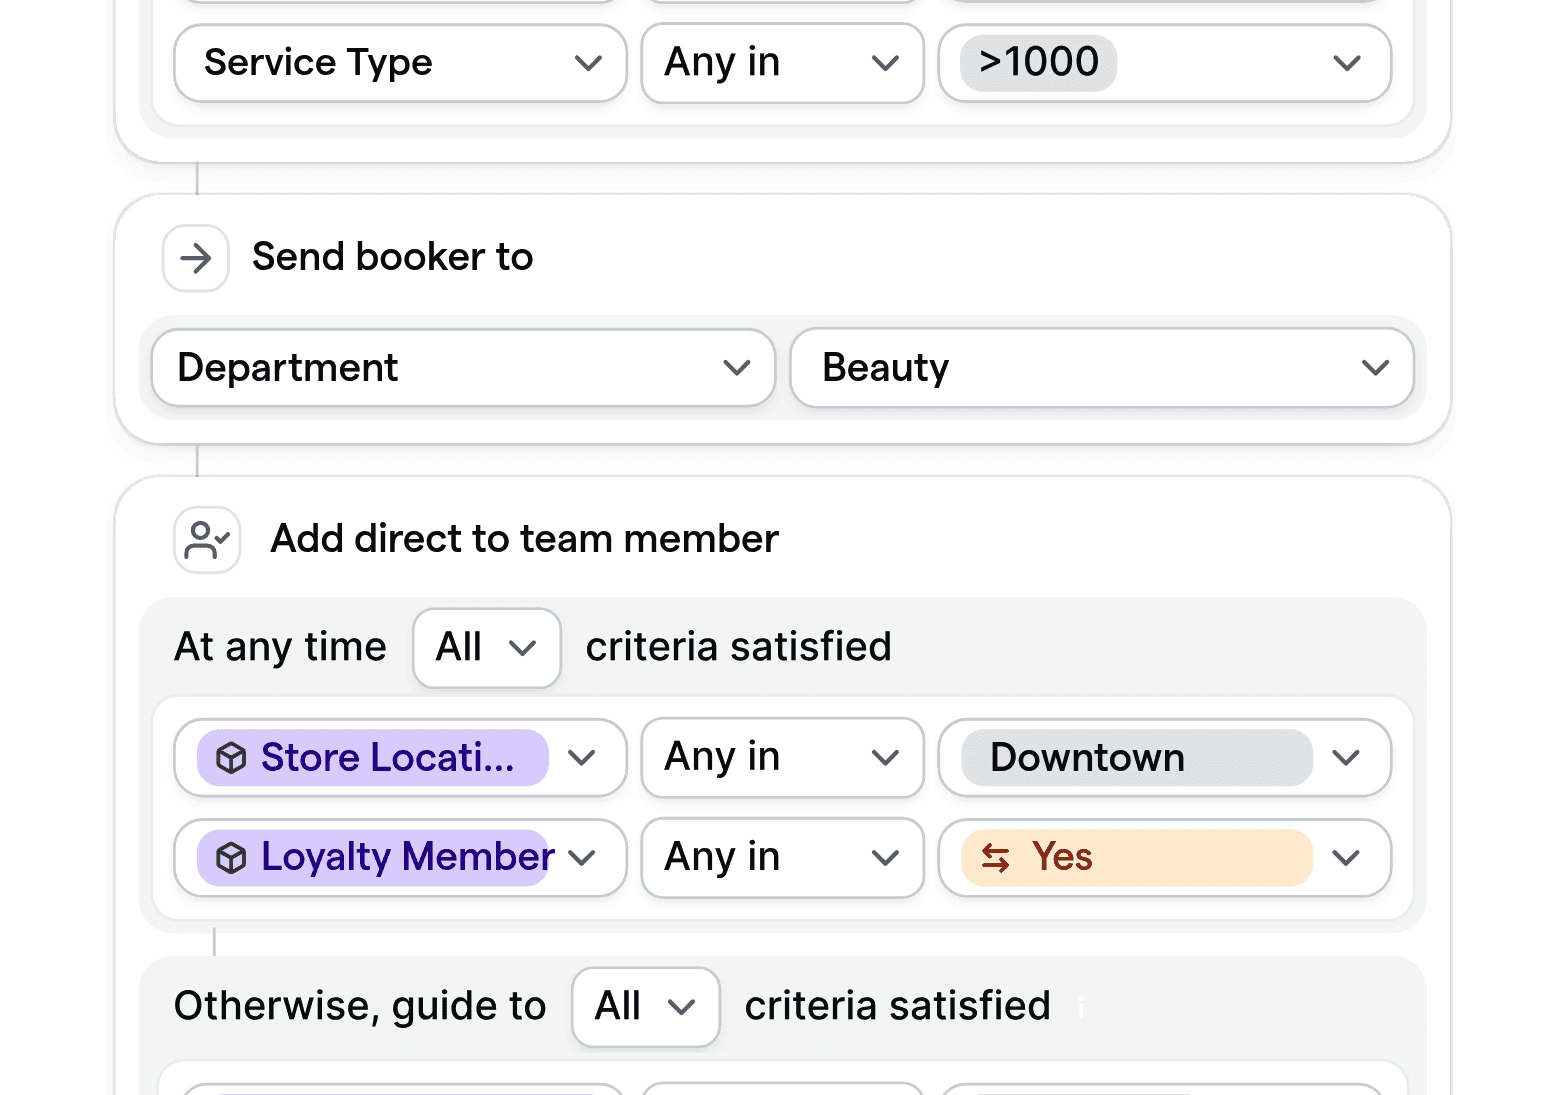Click the swap arrows icon beside Yes
This screenshot has height=1095, width=1560.
[x=996, y=857]
